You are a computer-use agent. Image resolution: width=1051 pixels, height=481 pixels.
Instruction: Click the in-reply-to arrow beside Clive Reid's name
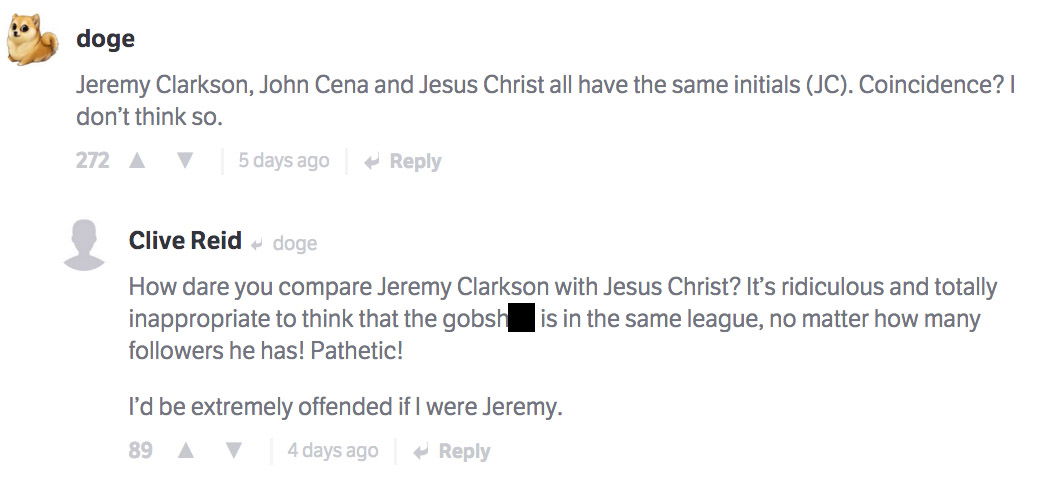pos(257,243)
